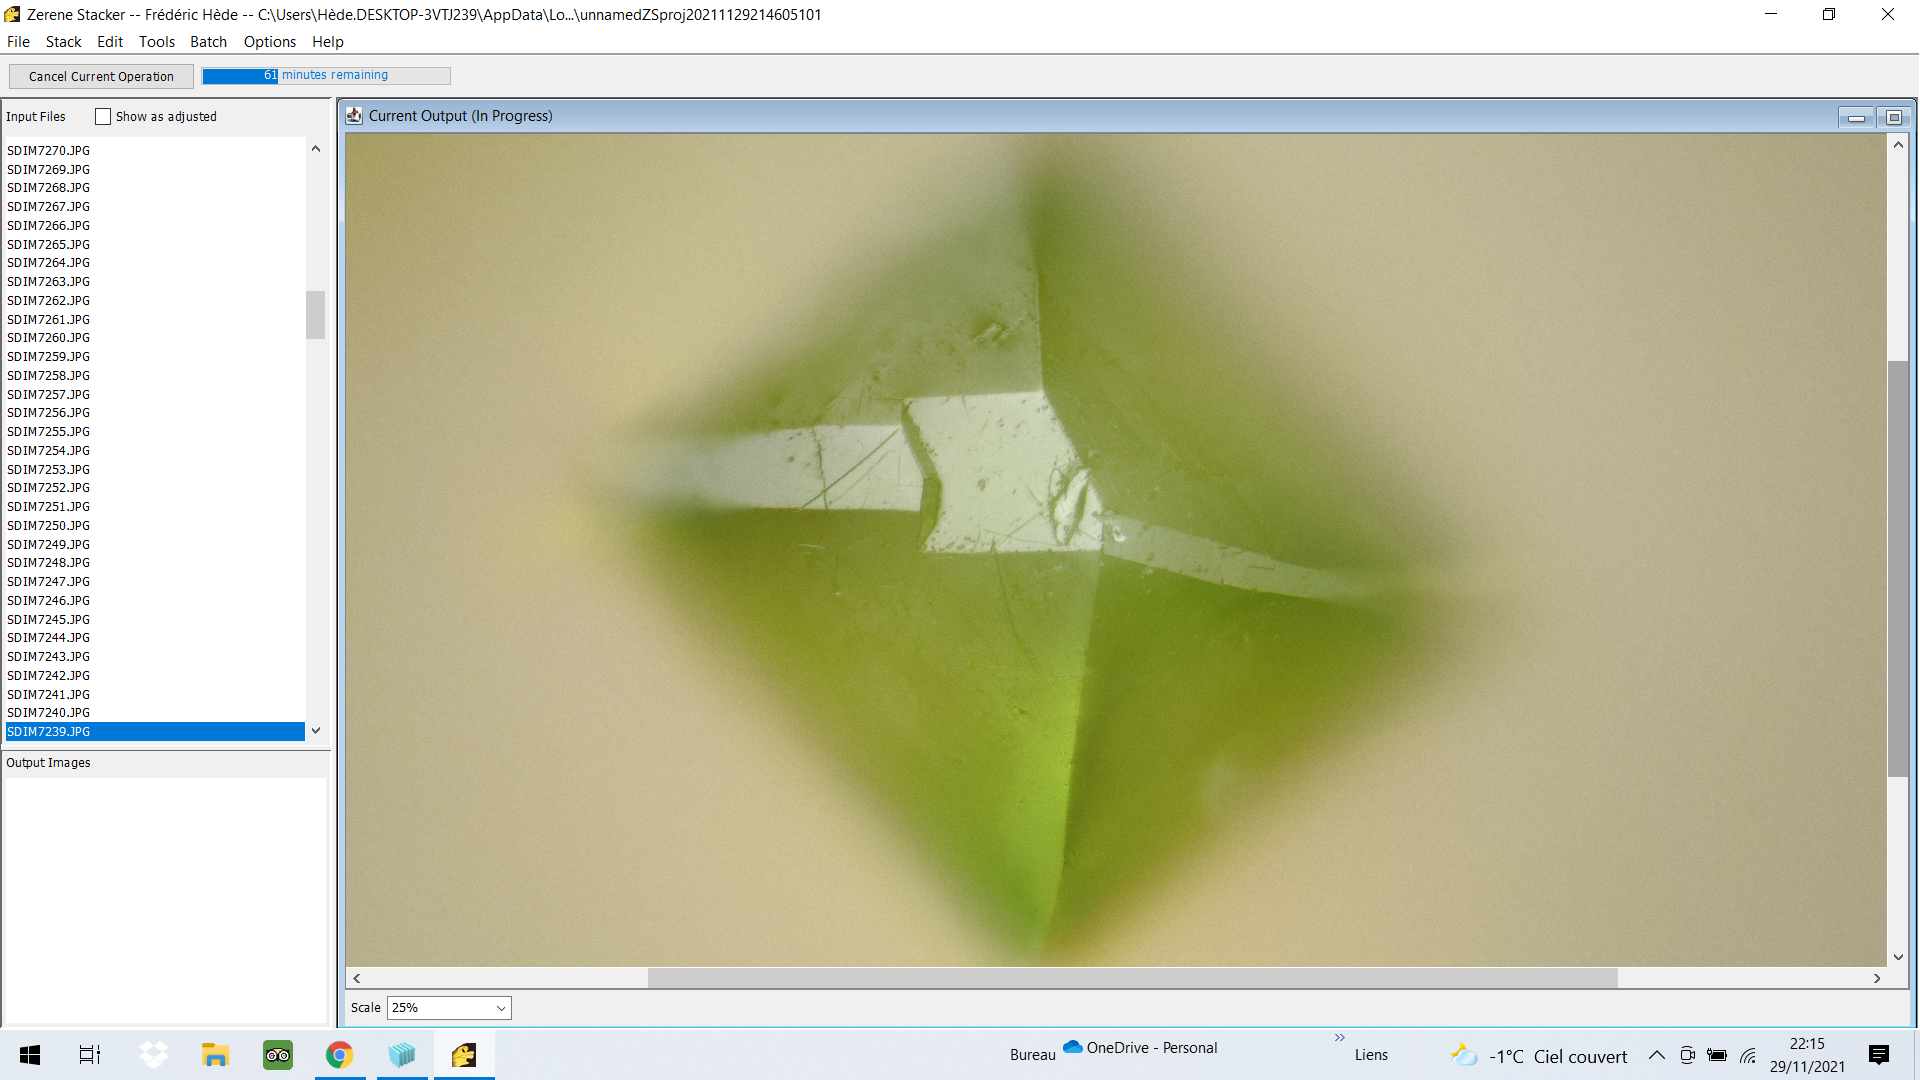This screenshot has width=1920, height=1080.
Task: Maximize the Current Output internal frame
Action: 1893,118
